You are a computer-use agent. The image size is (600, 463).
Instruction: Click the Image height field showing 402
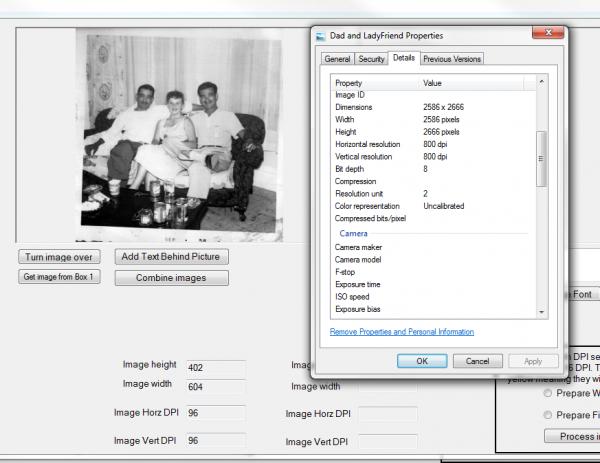click(x=216, y=368)
